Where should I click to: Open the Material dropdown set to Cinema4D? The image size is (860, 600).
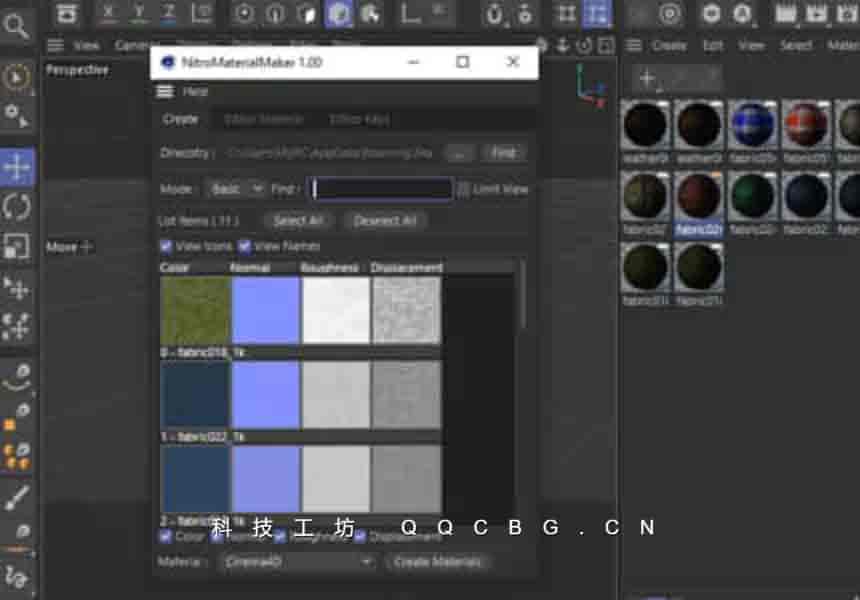[x=296, y=562]
